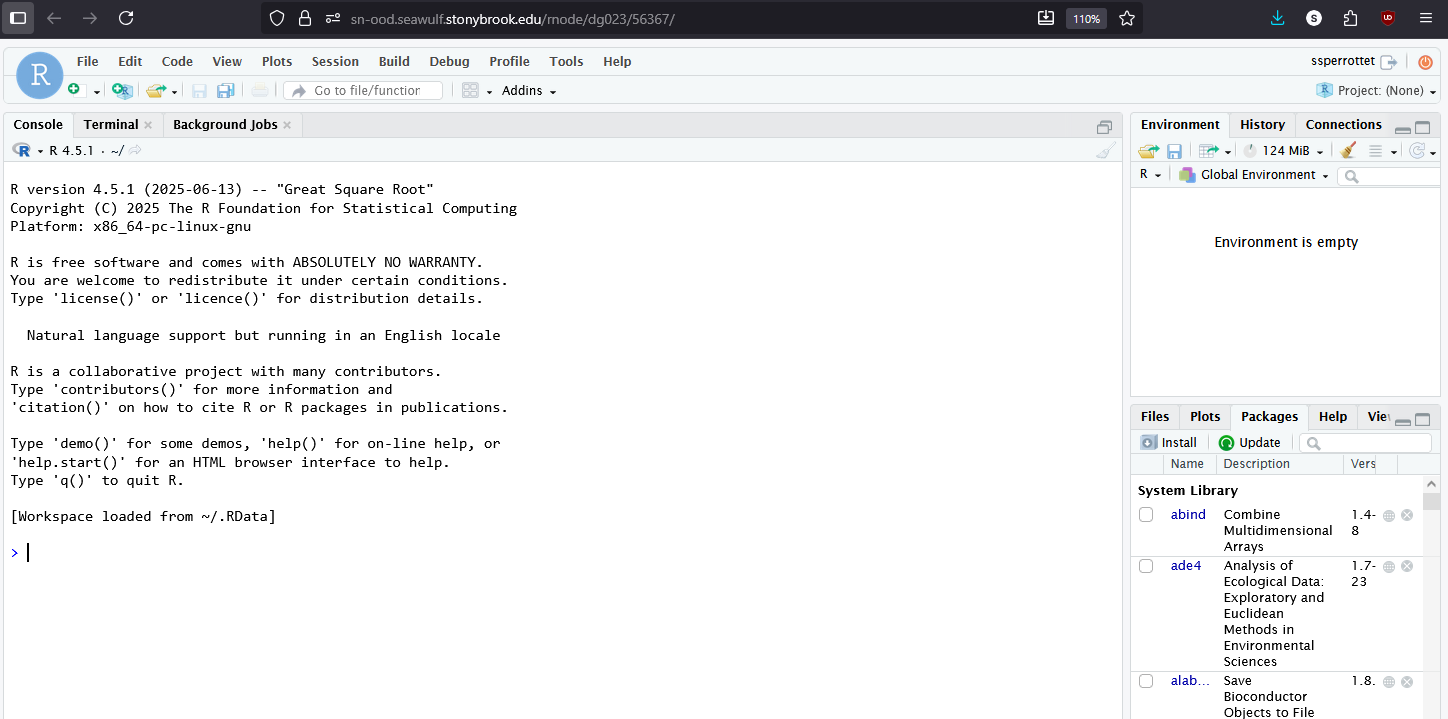The width and height of the screenshot is (1448, 719).
Task: Click inside the Packages search field
Action: click(1365, 441)
